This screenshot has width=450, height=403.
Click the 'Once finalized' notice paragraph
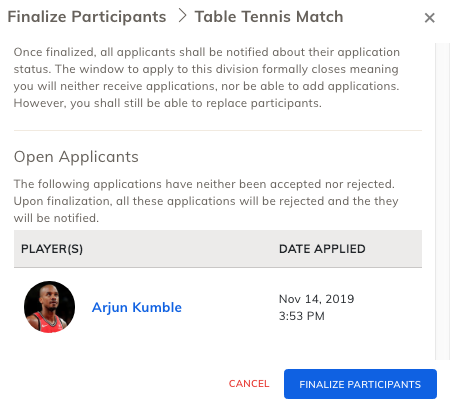coord(207,78)
